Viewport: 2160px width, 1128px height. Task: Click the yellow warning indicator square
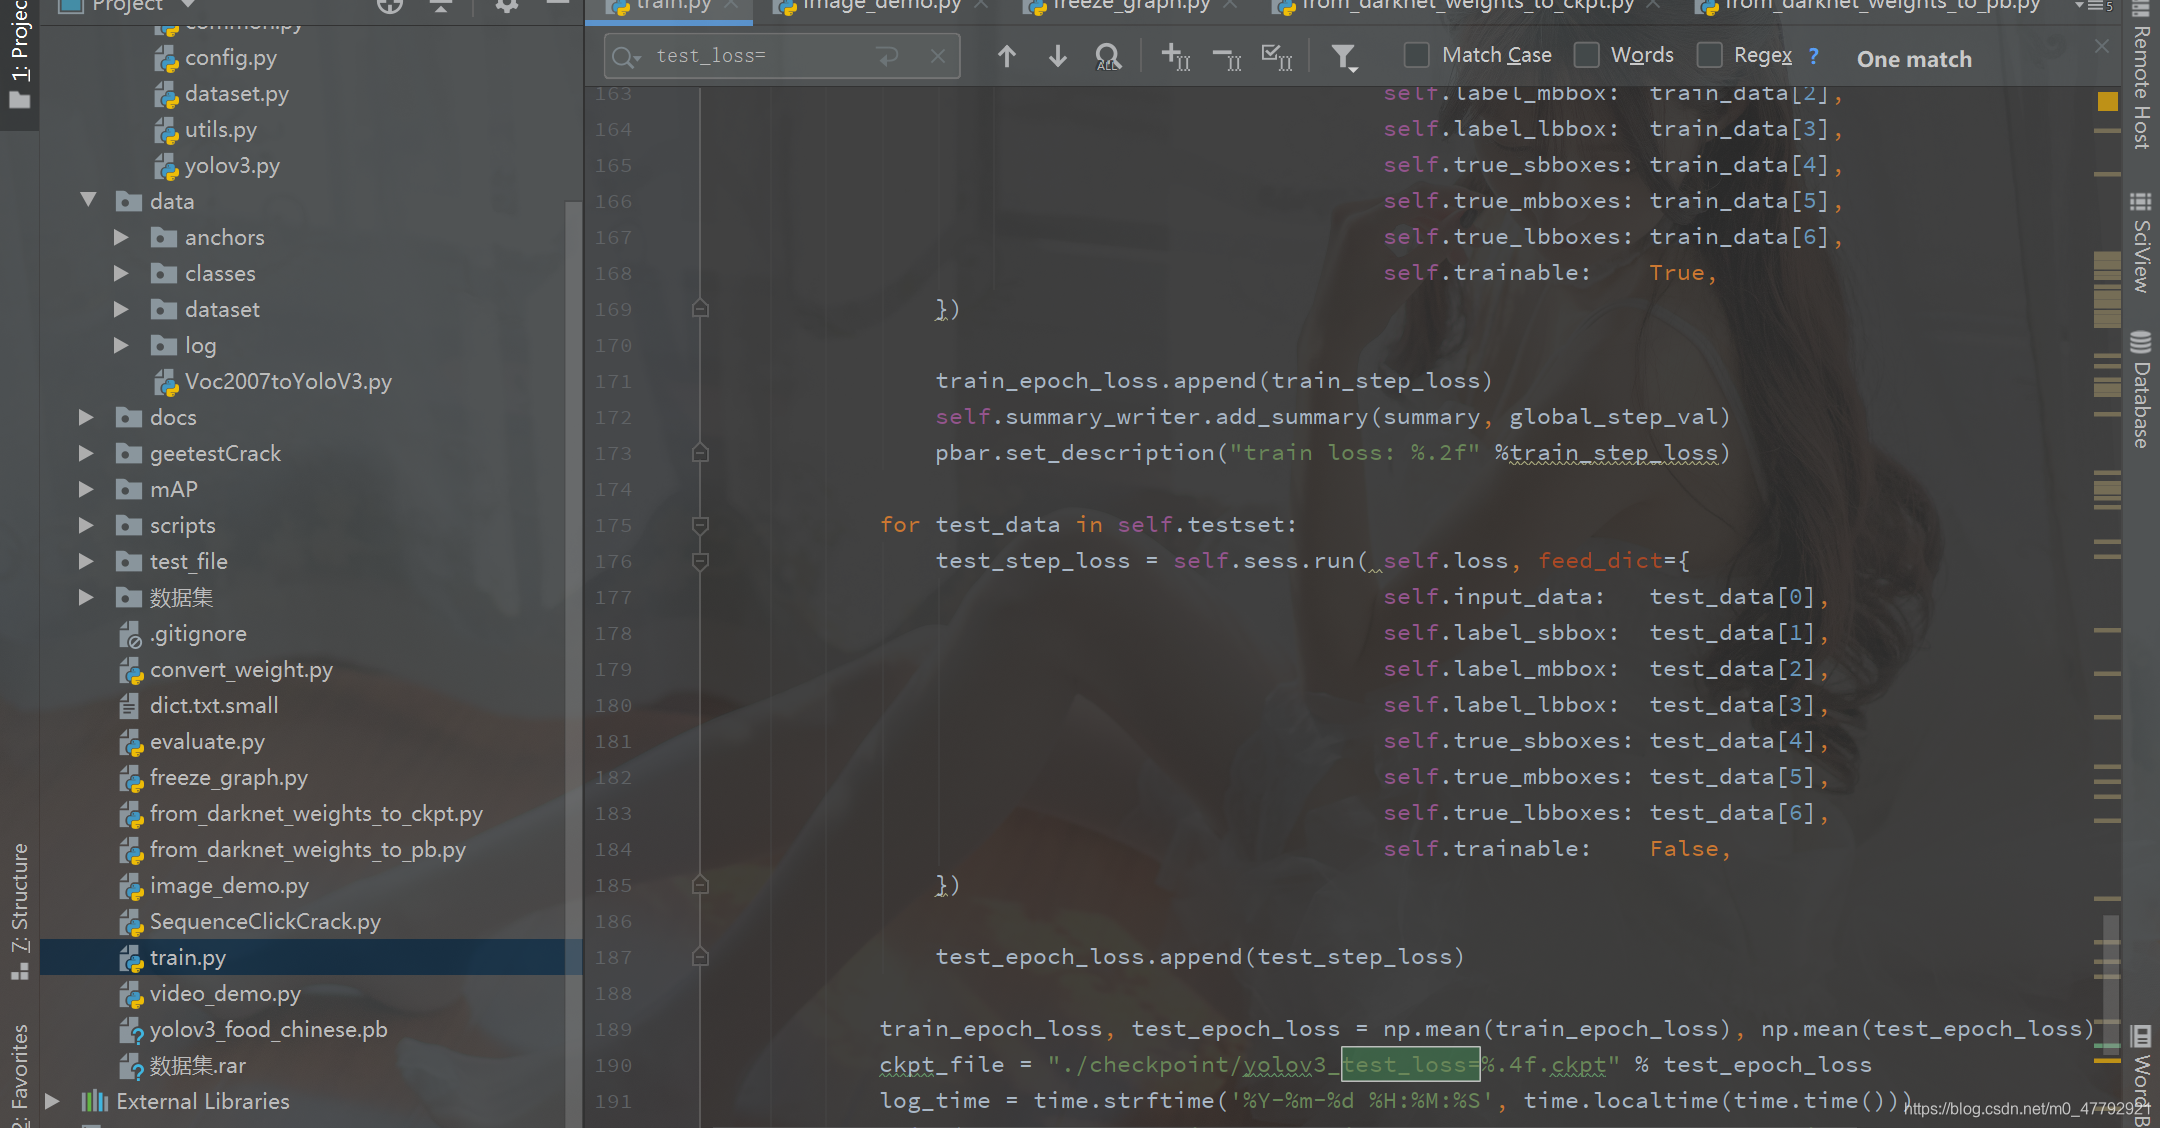[x=2107, y=101]
